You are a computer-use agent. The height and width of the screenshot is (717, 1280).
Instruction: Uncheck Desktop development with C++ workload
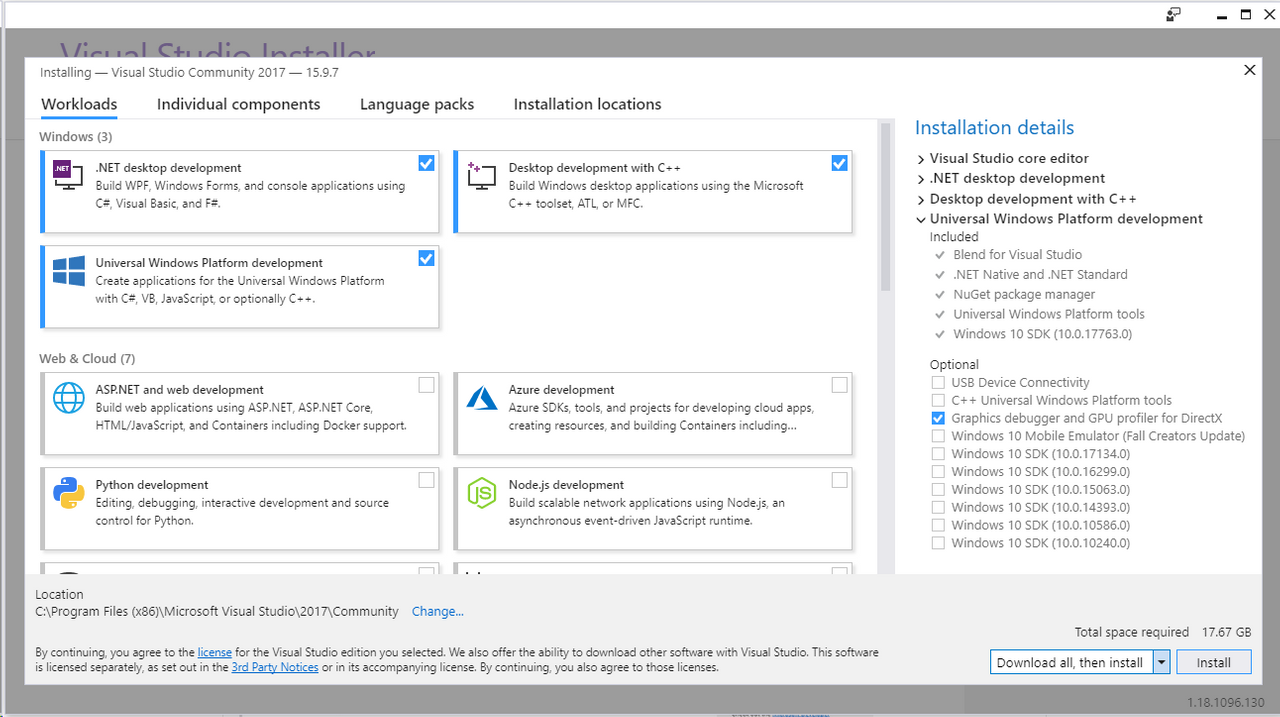point(839,163)
